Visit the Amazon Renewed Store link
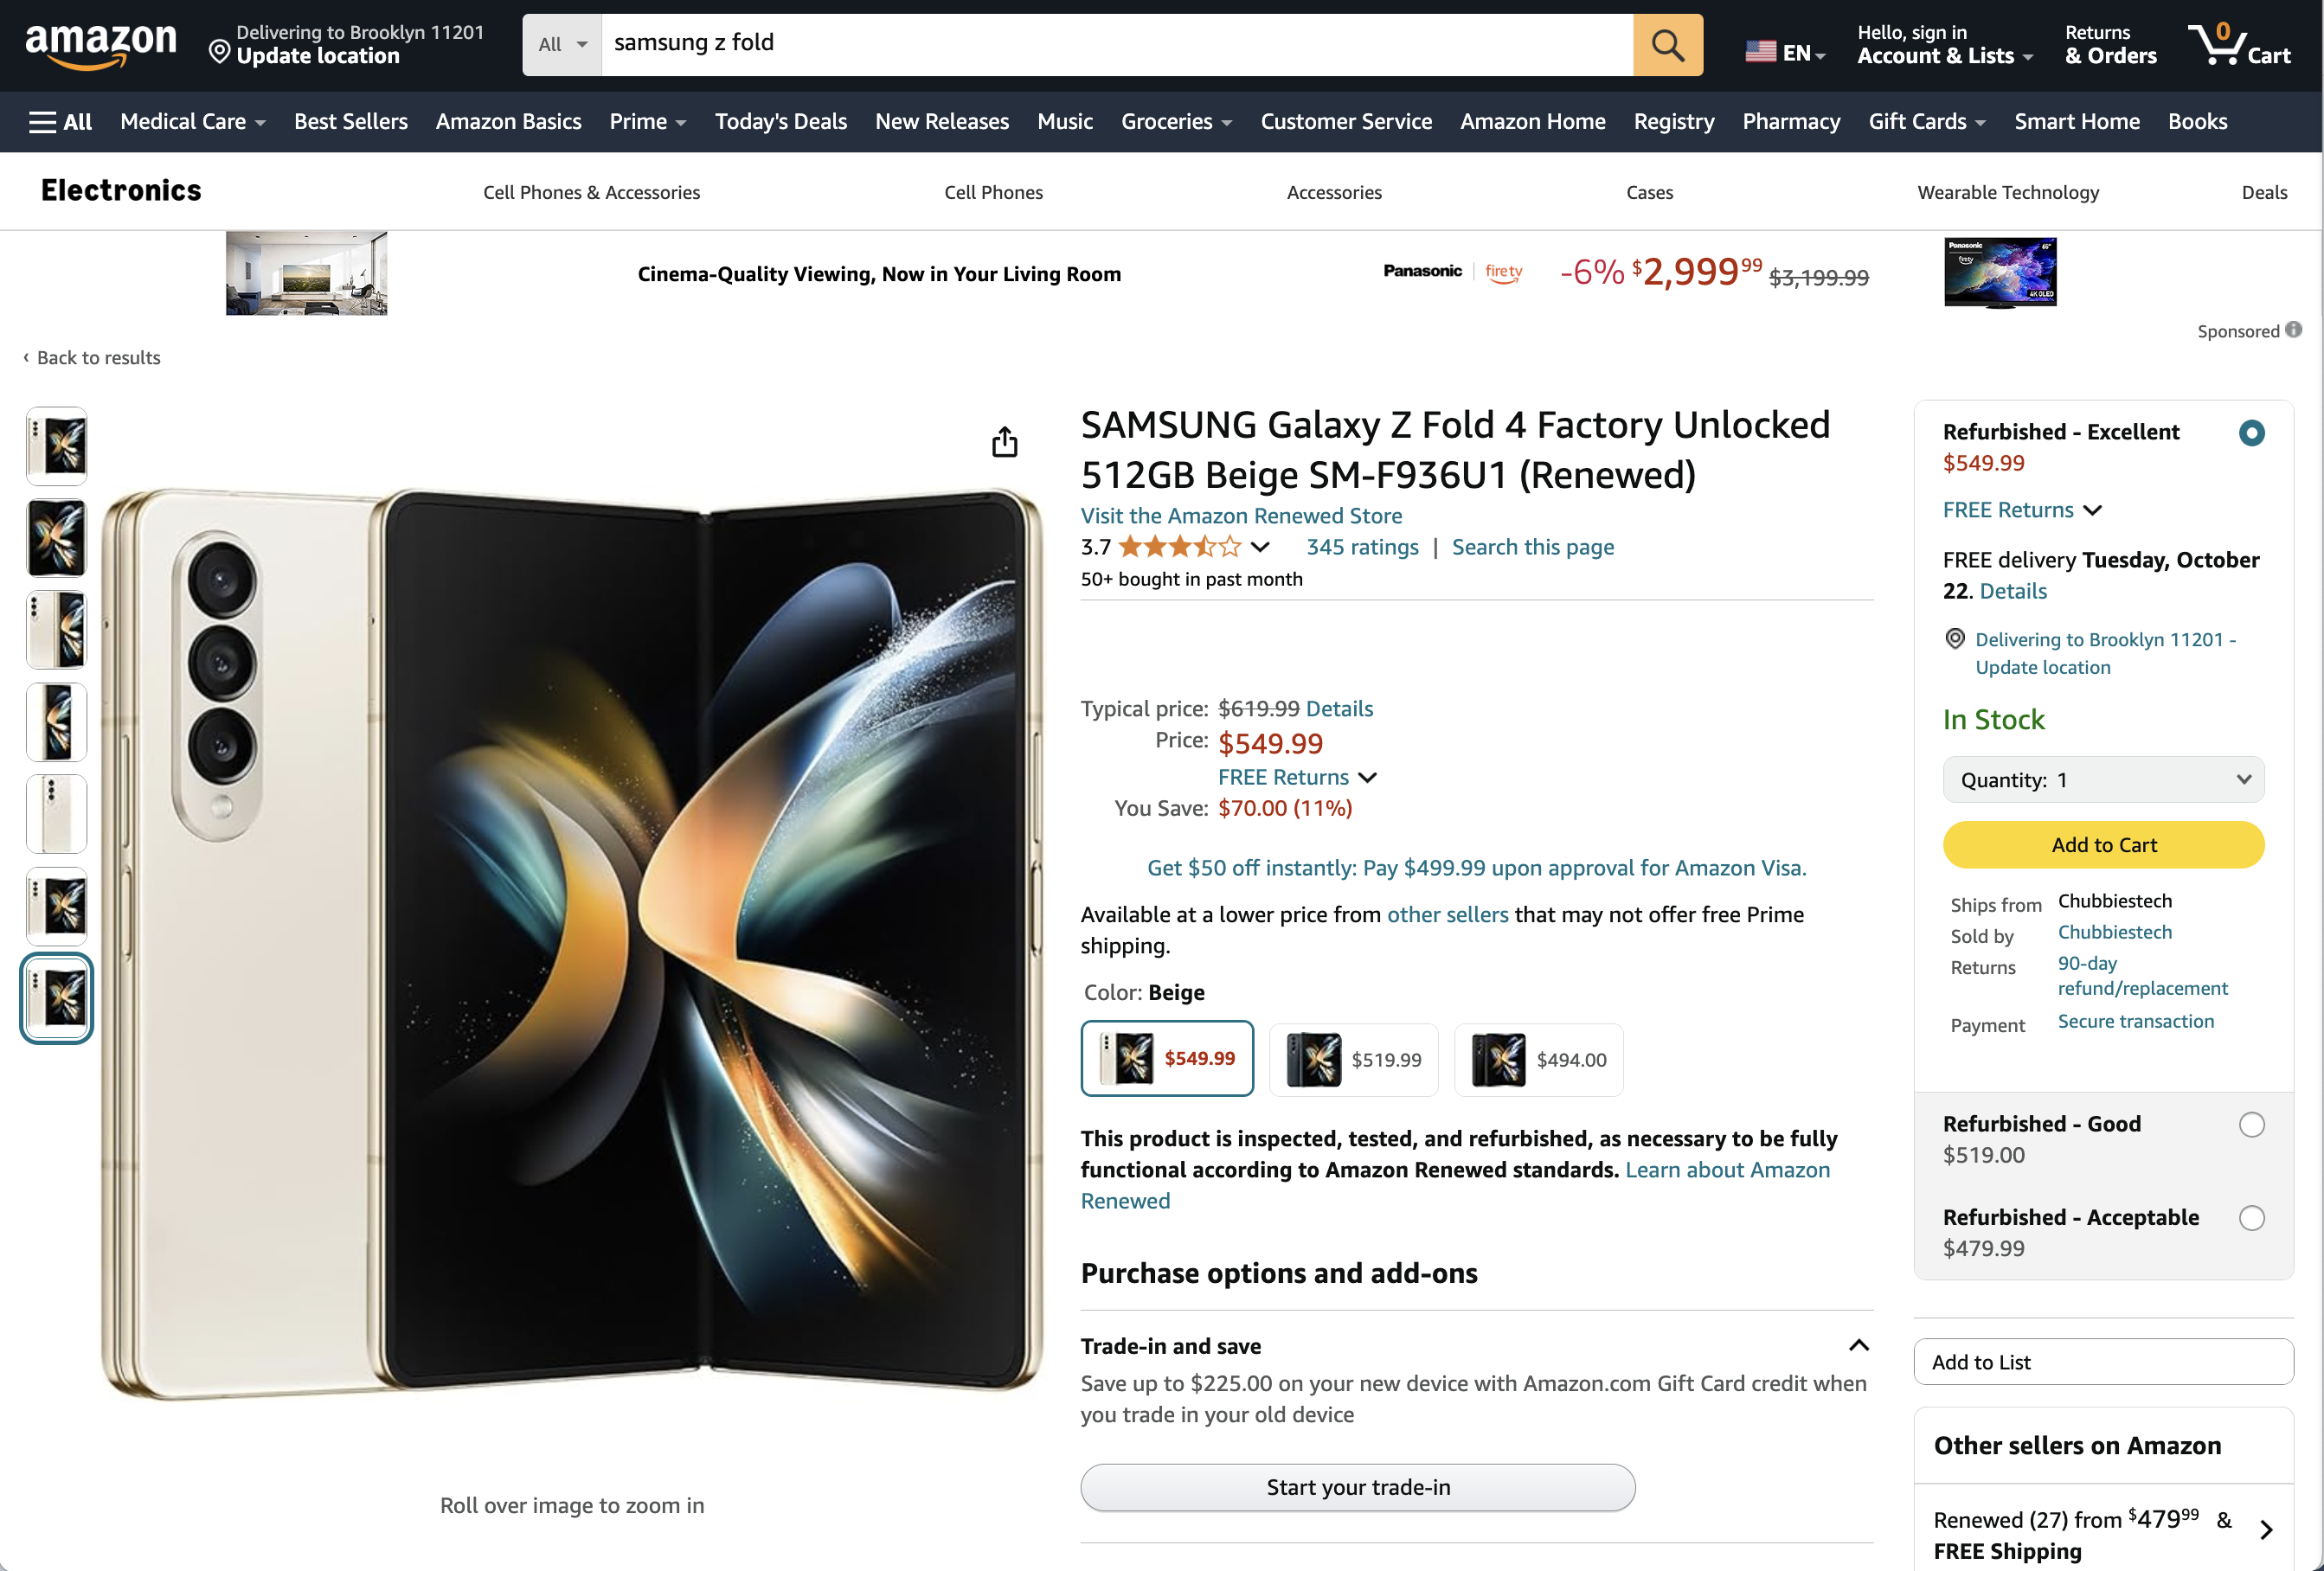Screen dimensions: 2324x1571 click(1241, 515)
